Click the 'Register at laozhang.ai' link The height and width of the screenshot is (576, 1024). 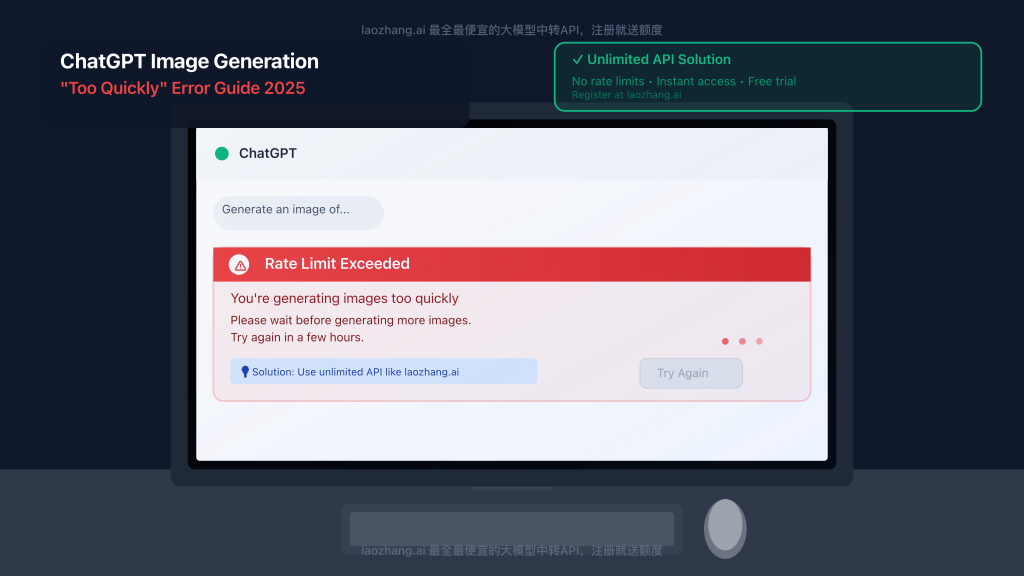pyautogui.click(x=626, y=95)
